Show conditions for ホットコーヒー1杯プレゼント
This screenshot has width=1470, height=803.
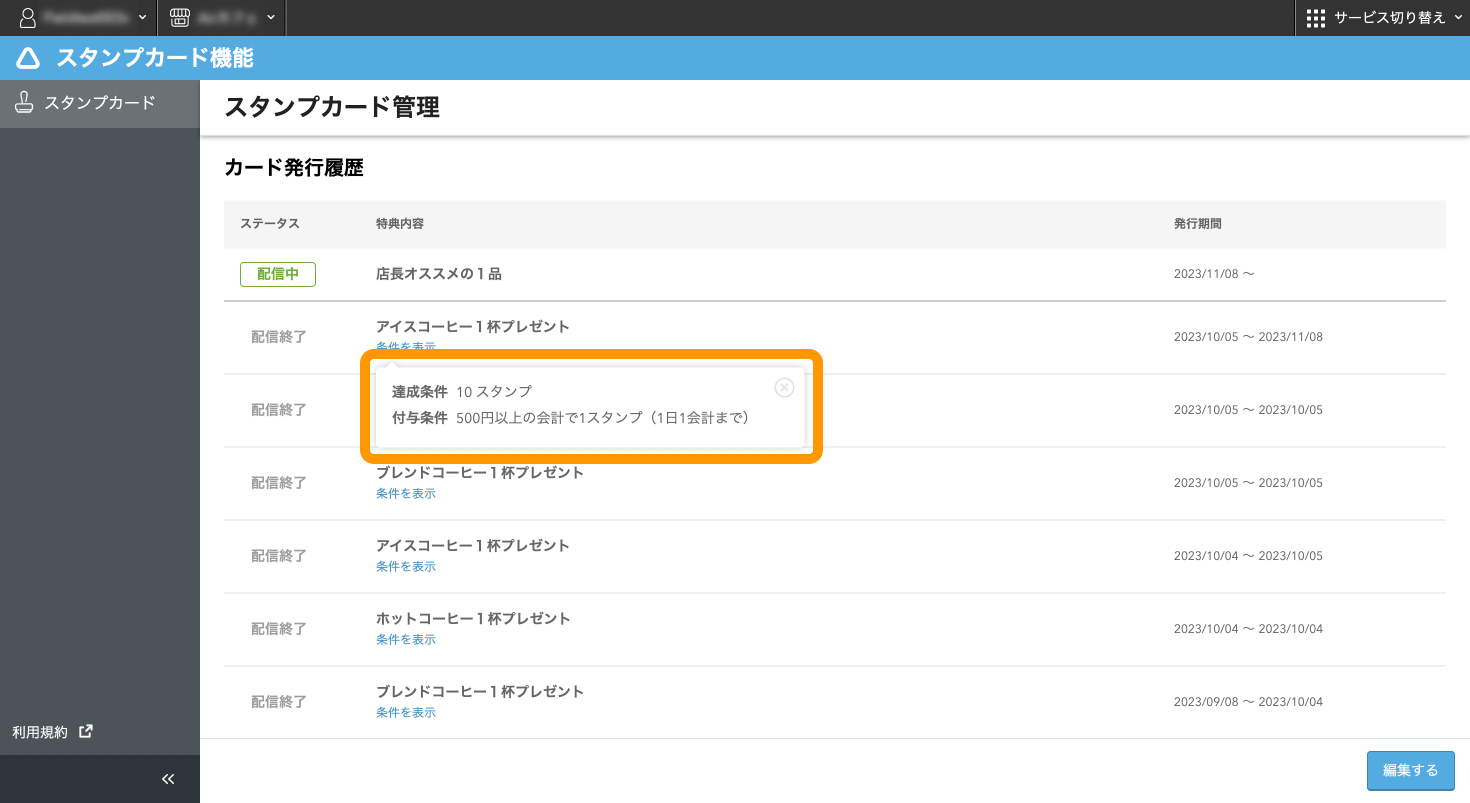pyautogui.click(x=405, y=639)
